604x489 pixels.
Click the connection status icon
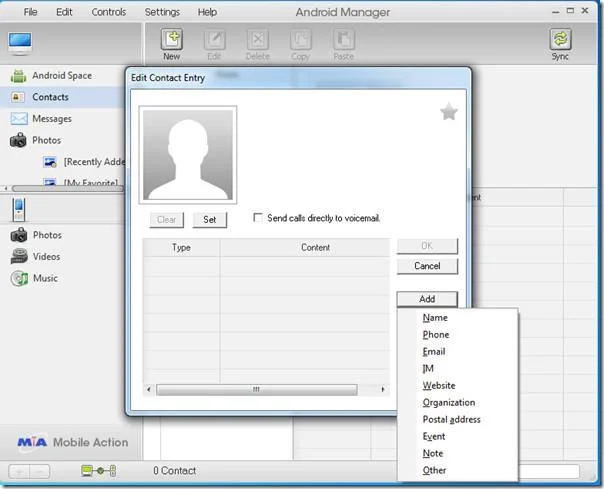(x=99, y=471)
